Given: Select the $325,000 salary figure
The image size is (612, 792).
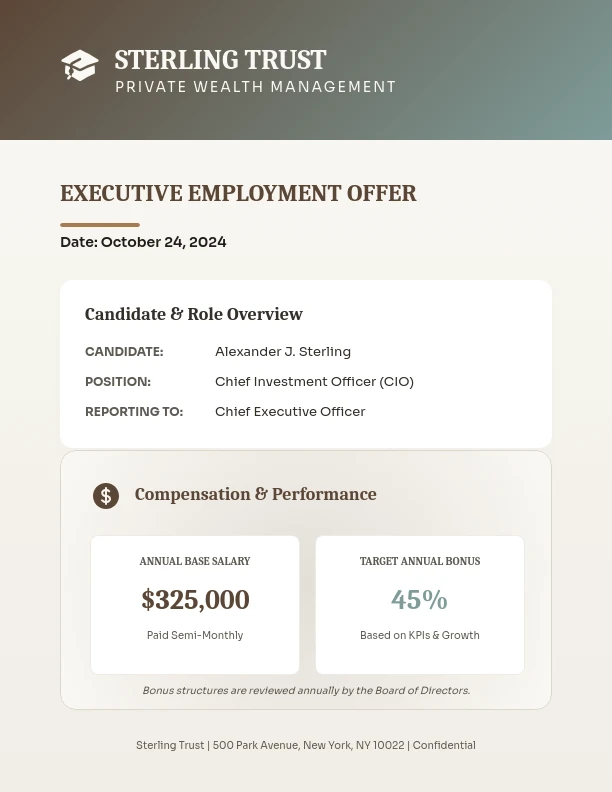Looking at the screenshot, I should (x=195, y=600).
